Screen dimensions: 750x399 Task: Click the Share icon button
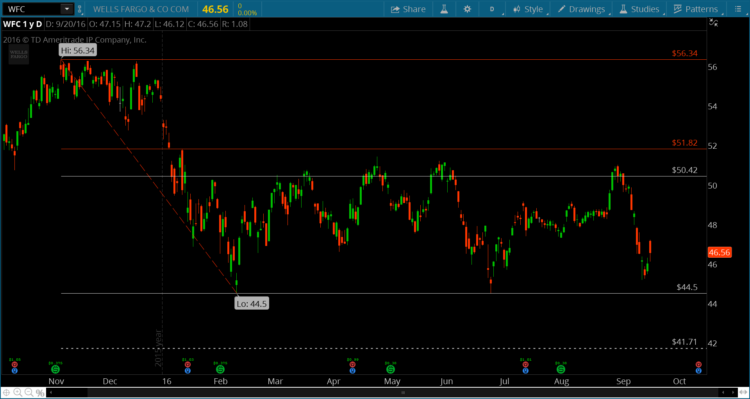click(x=408, y=9)
